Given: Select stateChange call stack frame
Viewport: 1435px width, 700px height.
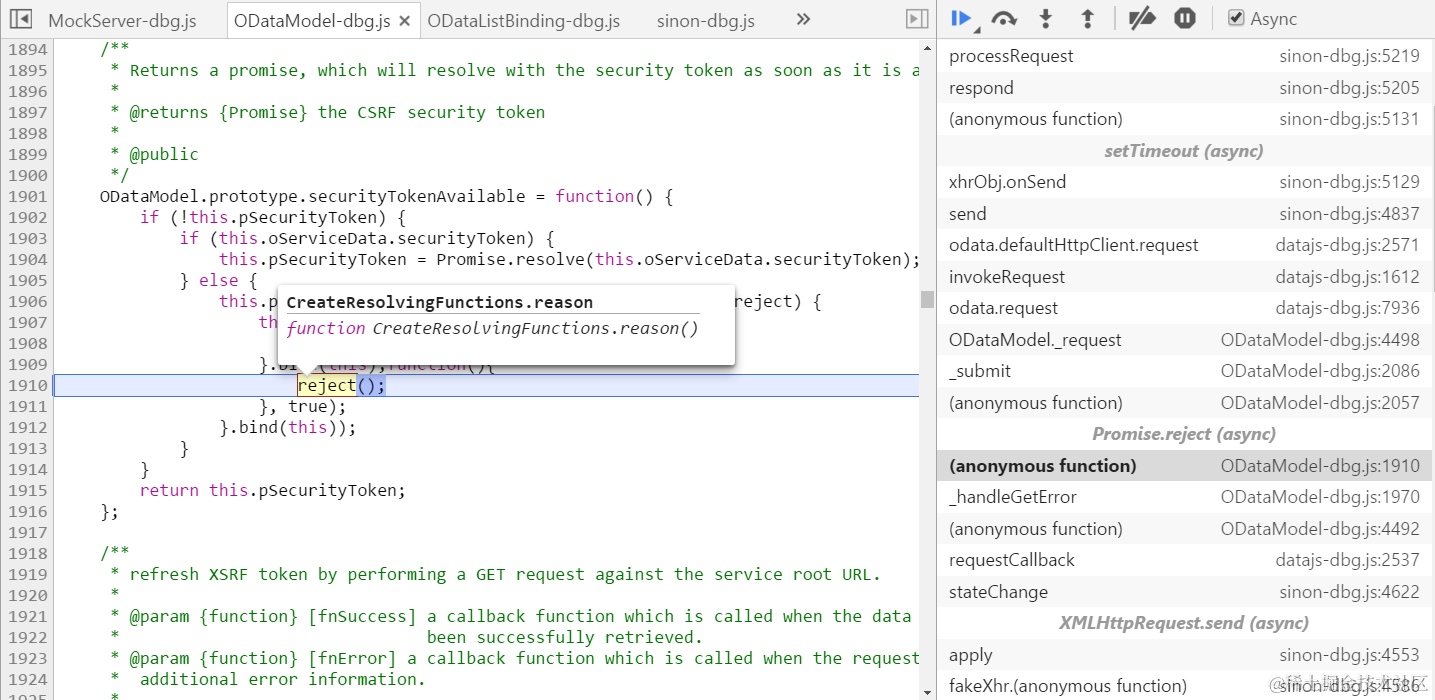Looking at the screenshot, I should [x=1186, y=592].
